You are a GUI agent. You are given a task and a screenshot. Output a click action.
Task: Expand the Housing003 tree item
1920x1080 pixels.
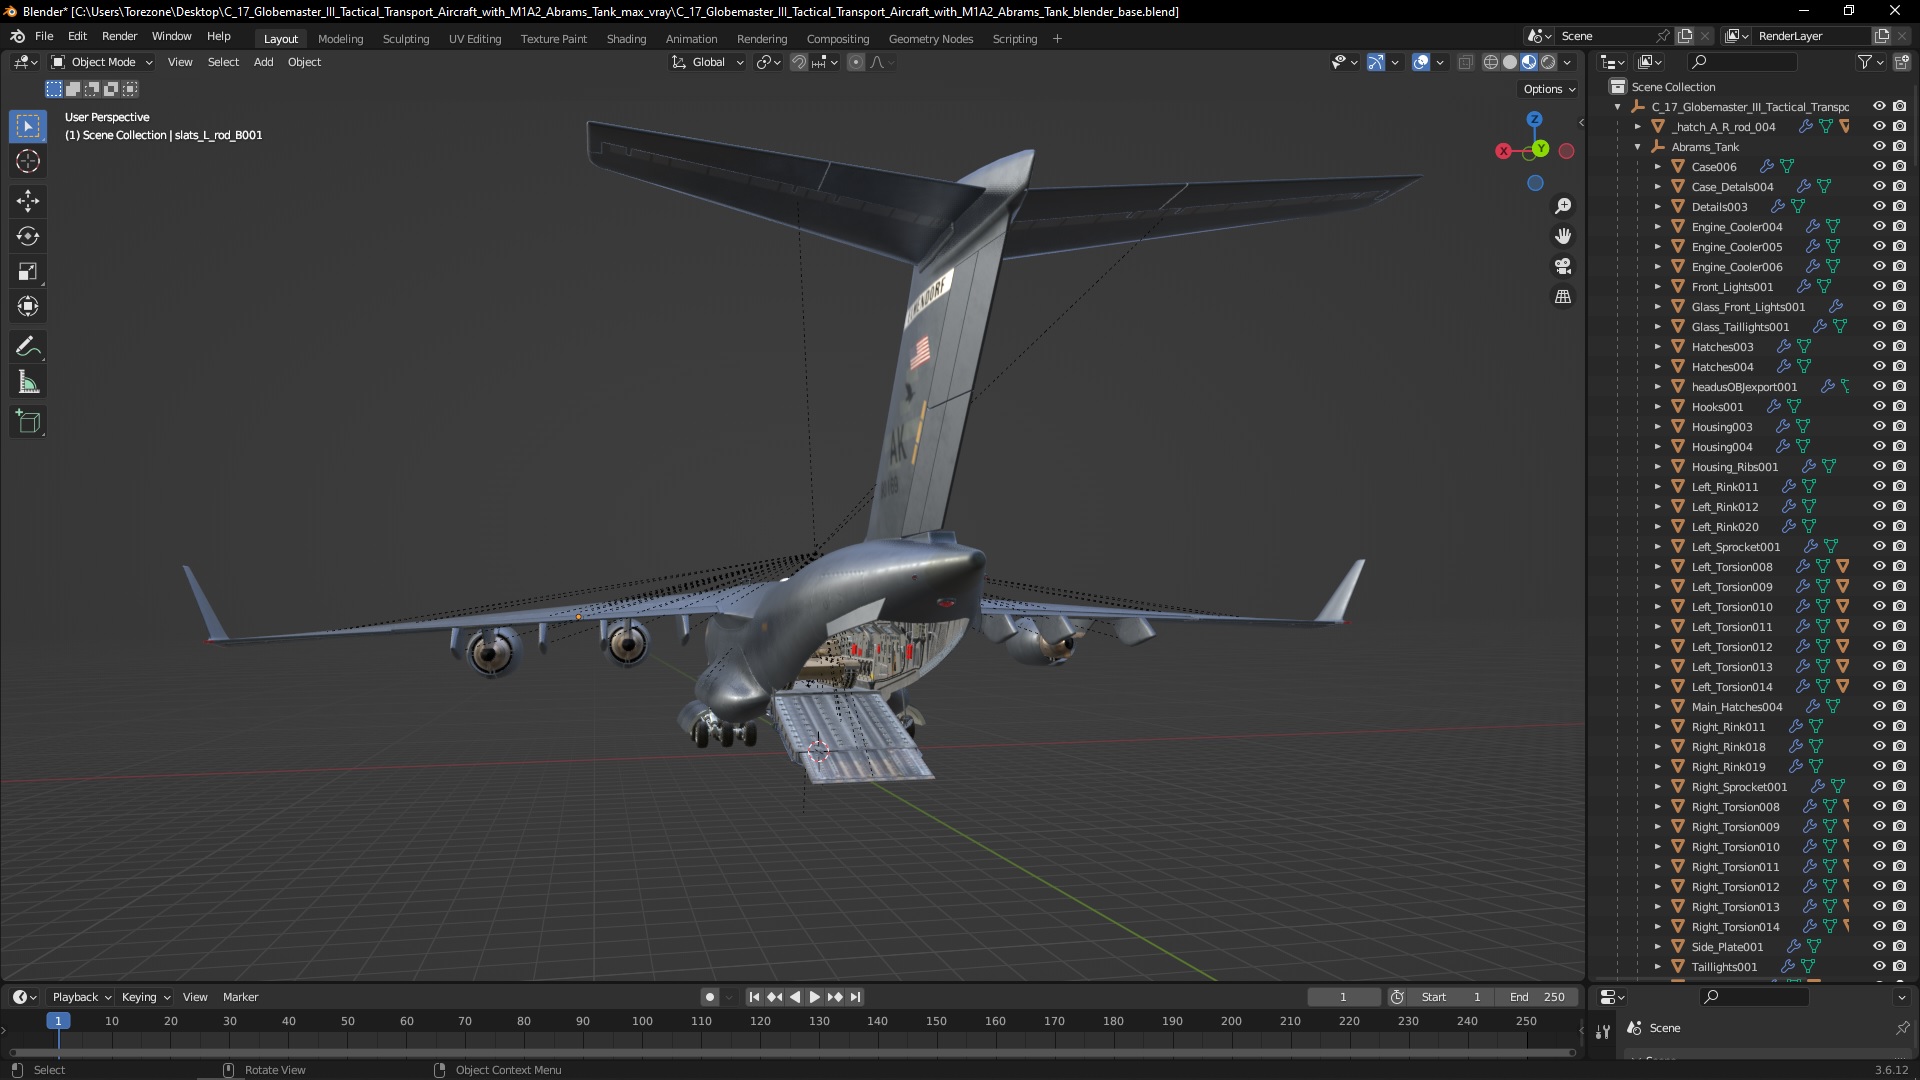[x=1657, y=427]
